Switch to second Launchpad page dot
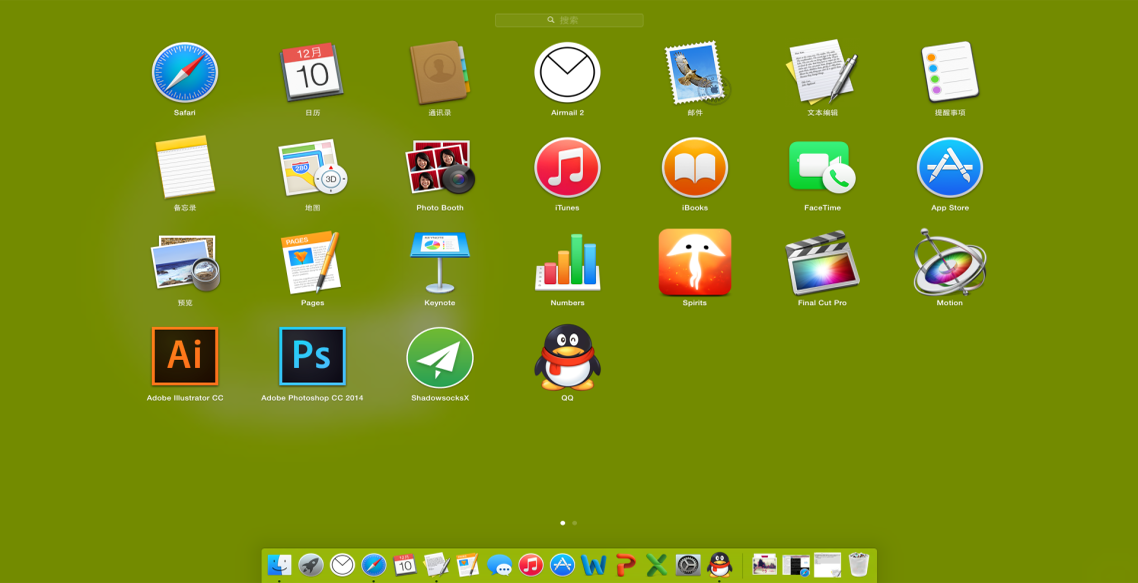The image size is (1138, 583). pos(575,523)
